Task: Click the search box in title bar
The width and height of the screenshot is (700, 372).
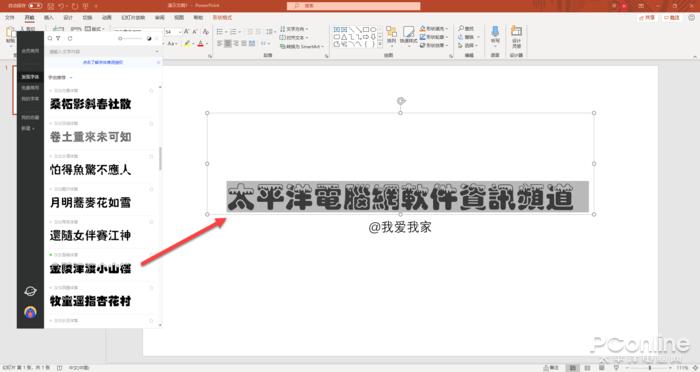Action: tap(354, 6)
